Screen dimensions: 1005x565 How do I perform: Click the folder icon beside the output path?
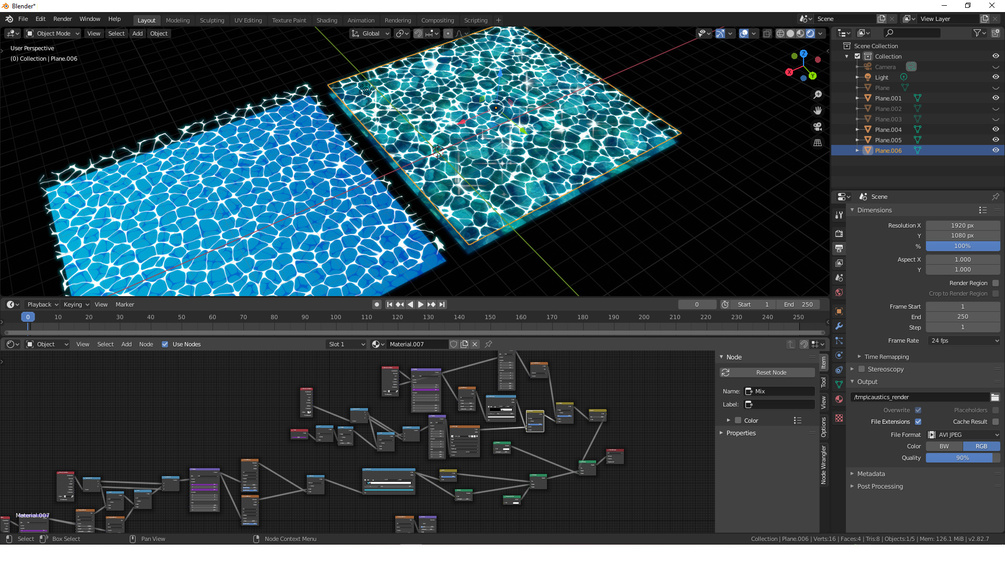click(x=994, y=397)
